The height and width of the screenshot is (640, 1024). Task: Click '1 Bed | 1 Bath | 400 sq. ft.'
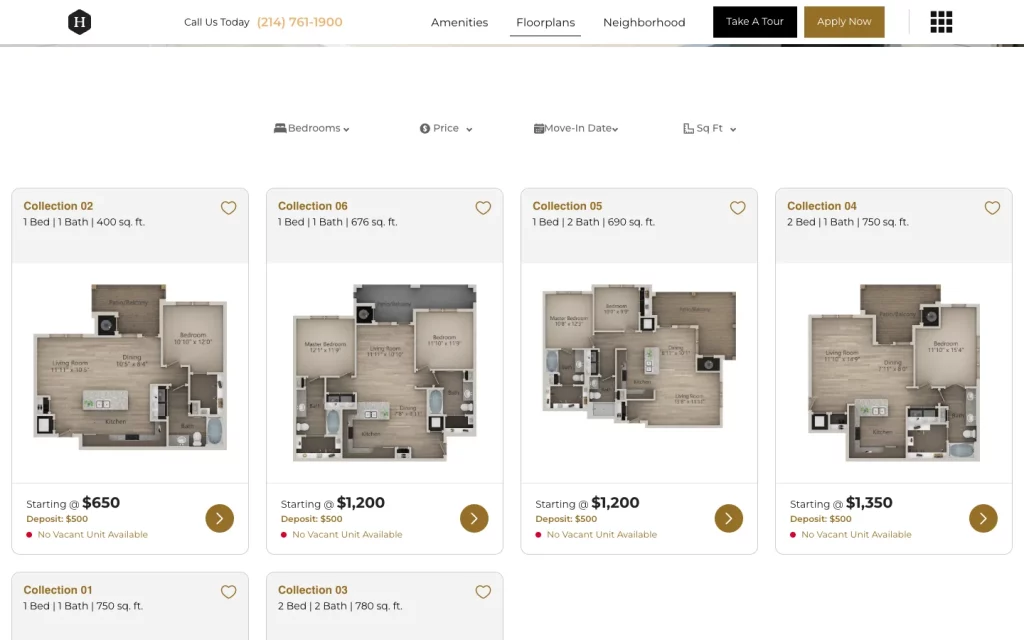coord(84,222)
